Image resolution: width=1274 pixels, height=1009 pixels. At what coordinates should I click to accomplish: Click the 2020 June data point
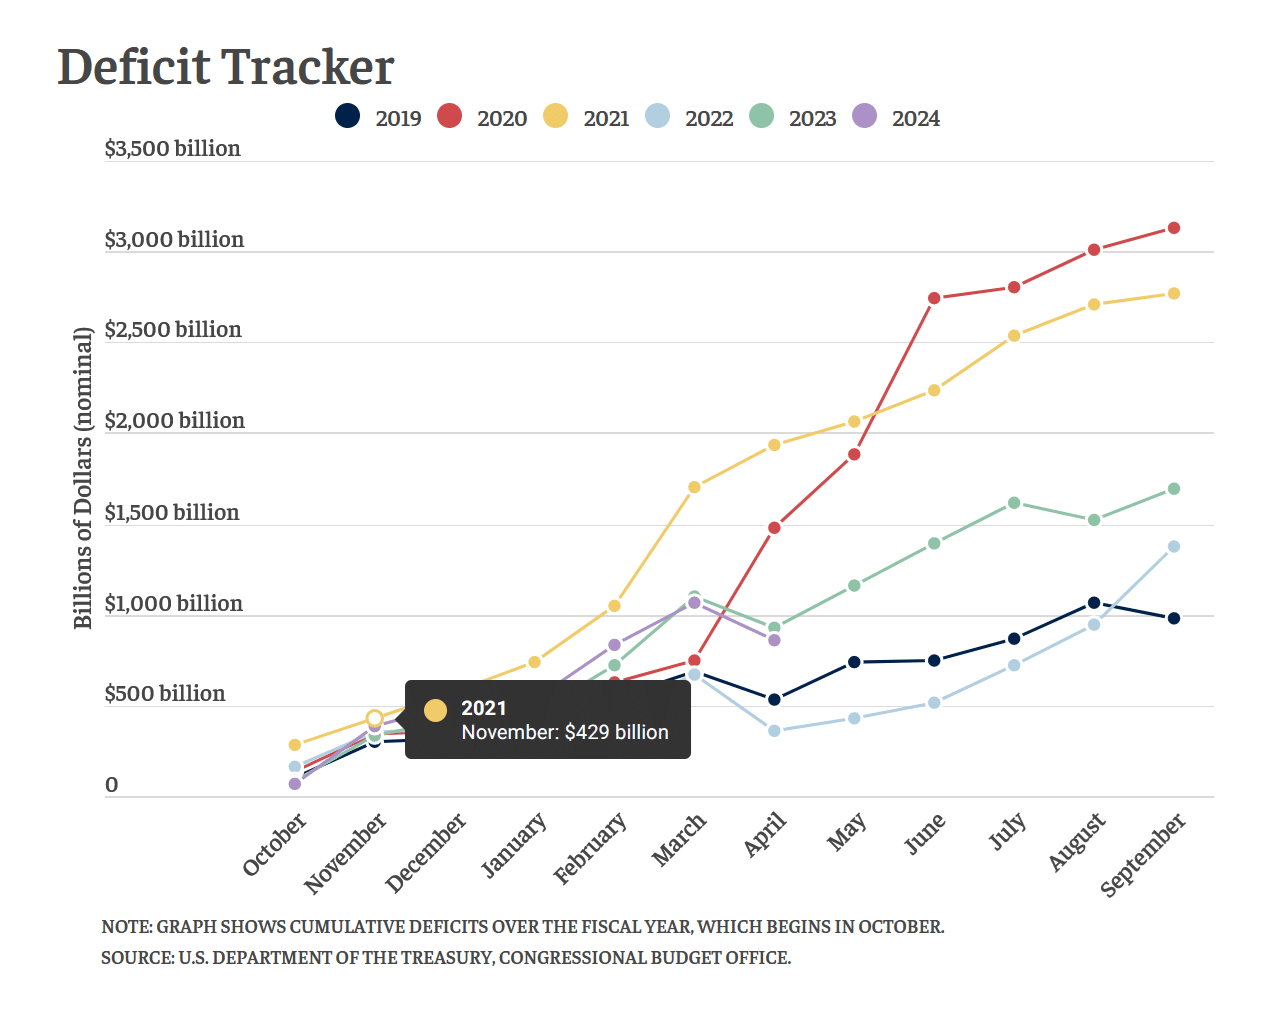pyautogui.click(x=934, y=298)
